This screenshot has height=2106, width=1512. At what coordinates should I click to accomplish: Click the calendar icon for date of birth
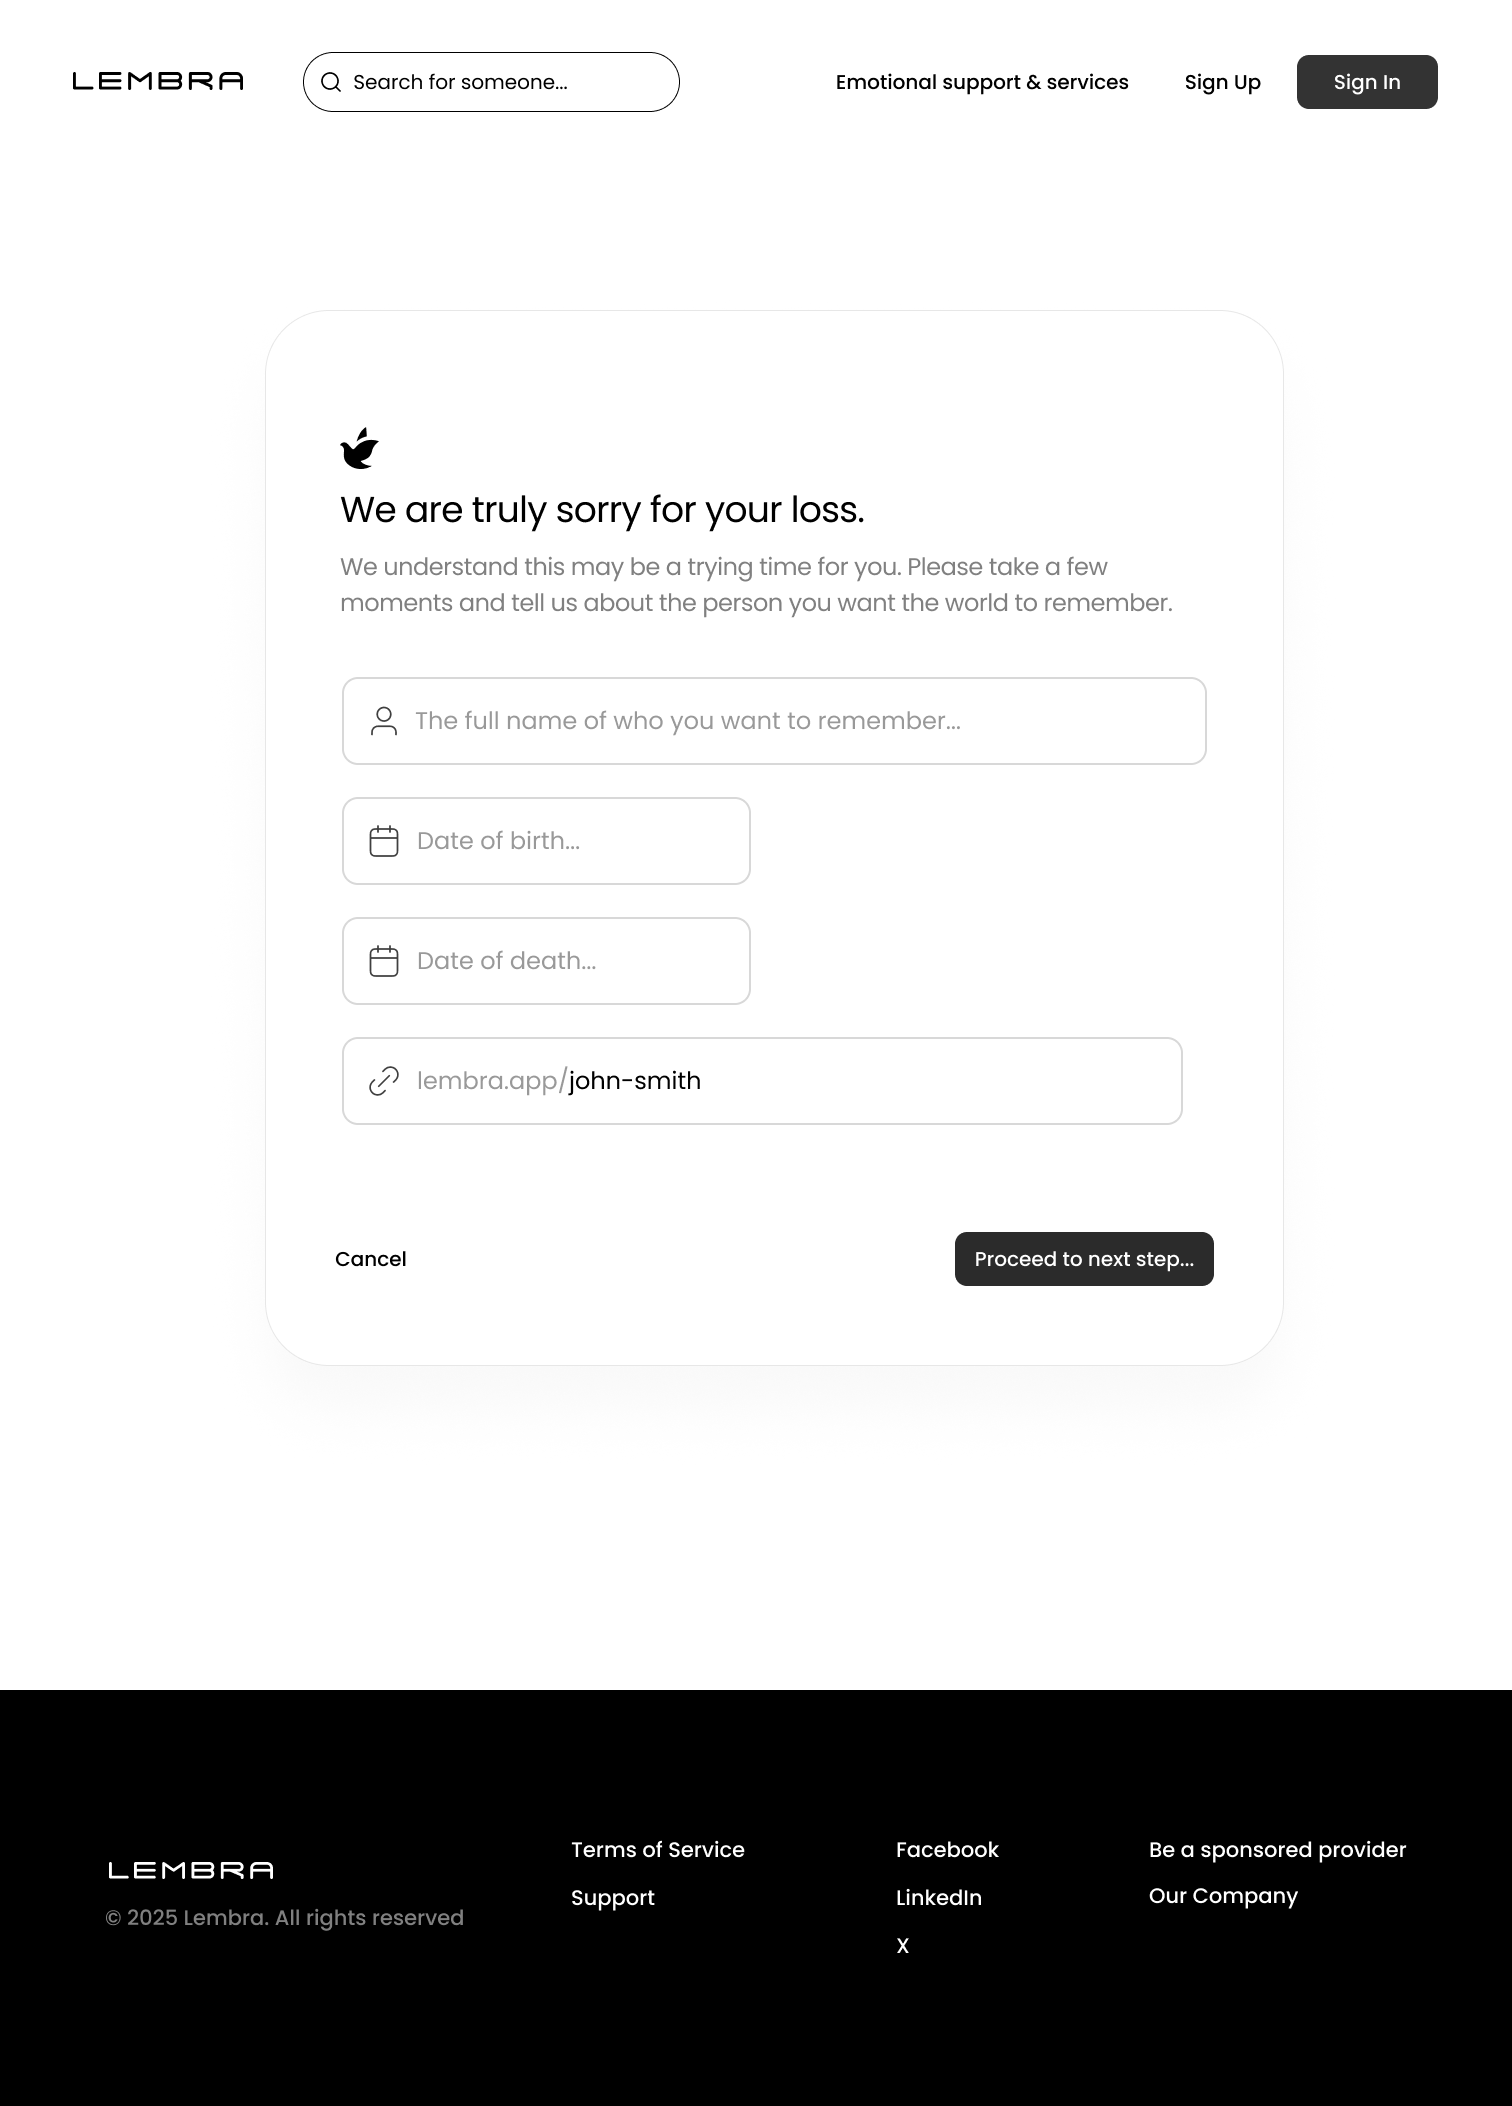[x=384, y=841]
